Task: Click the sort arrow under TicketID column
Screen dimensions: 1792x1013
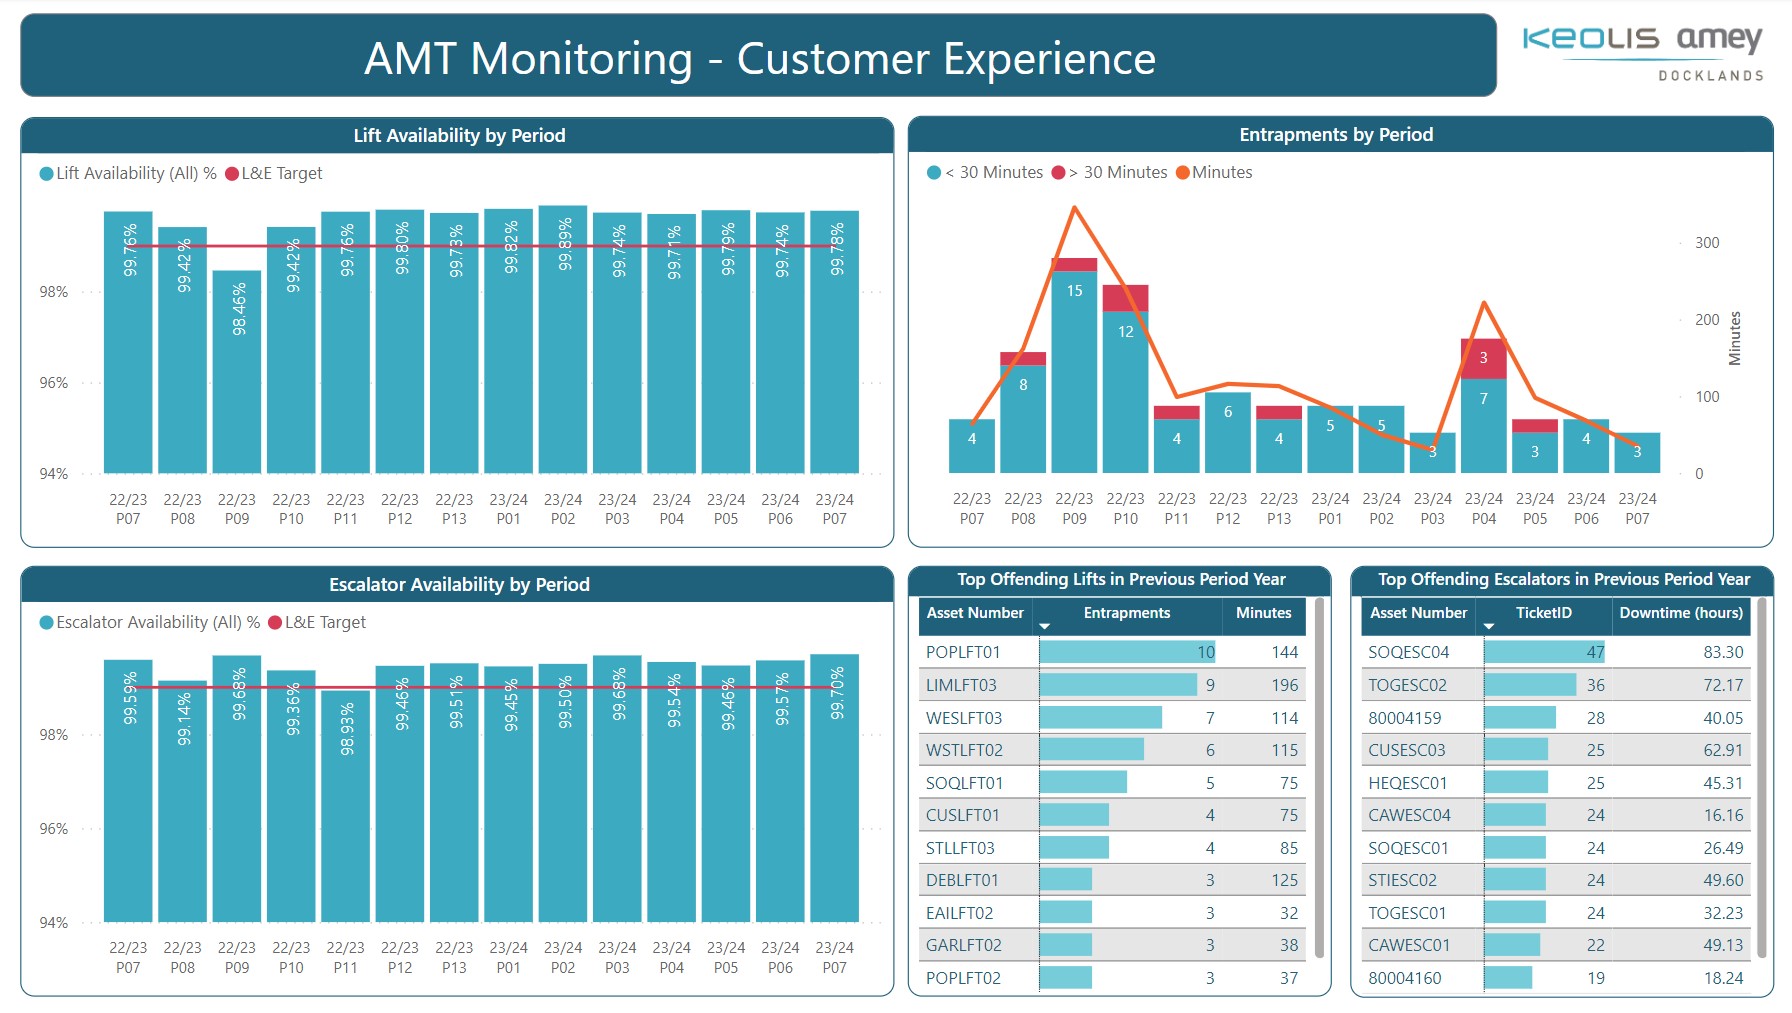Action: point(1489,627)
